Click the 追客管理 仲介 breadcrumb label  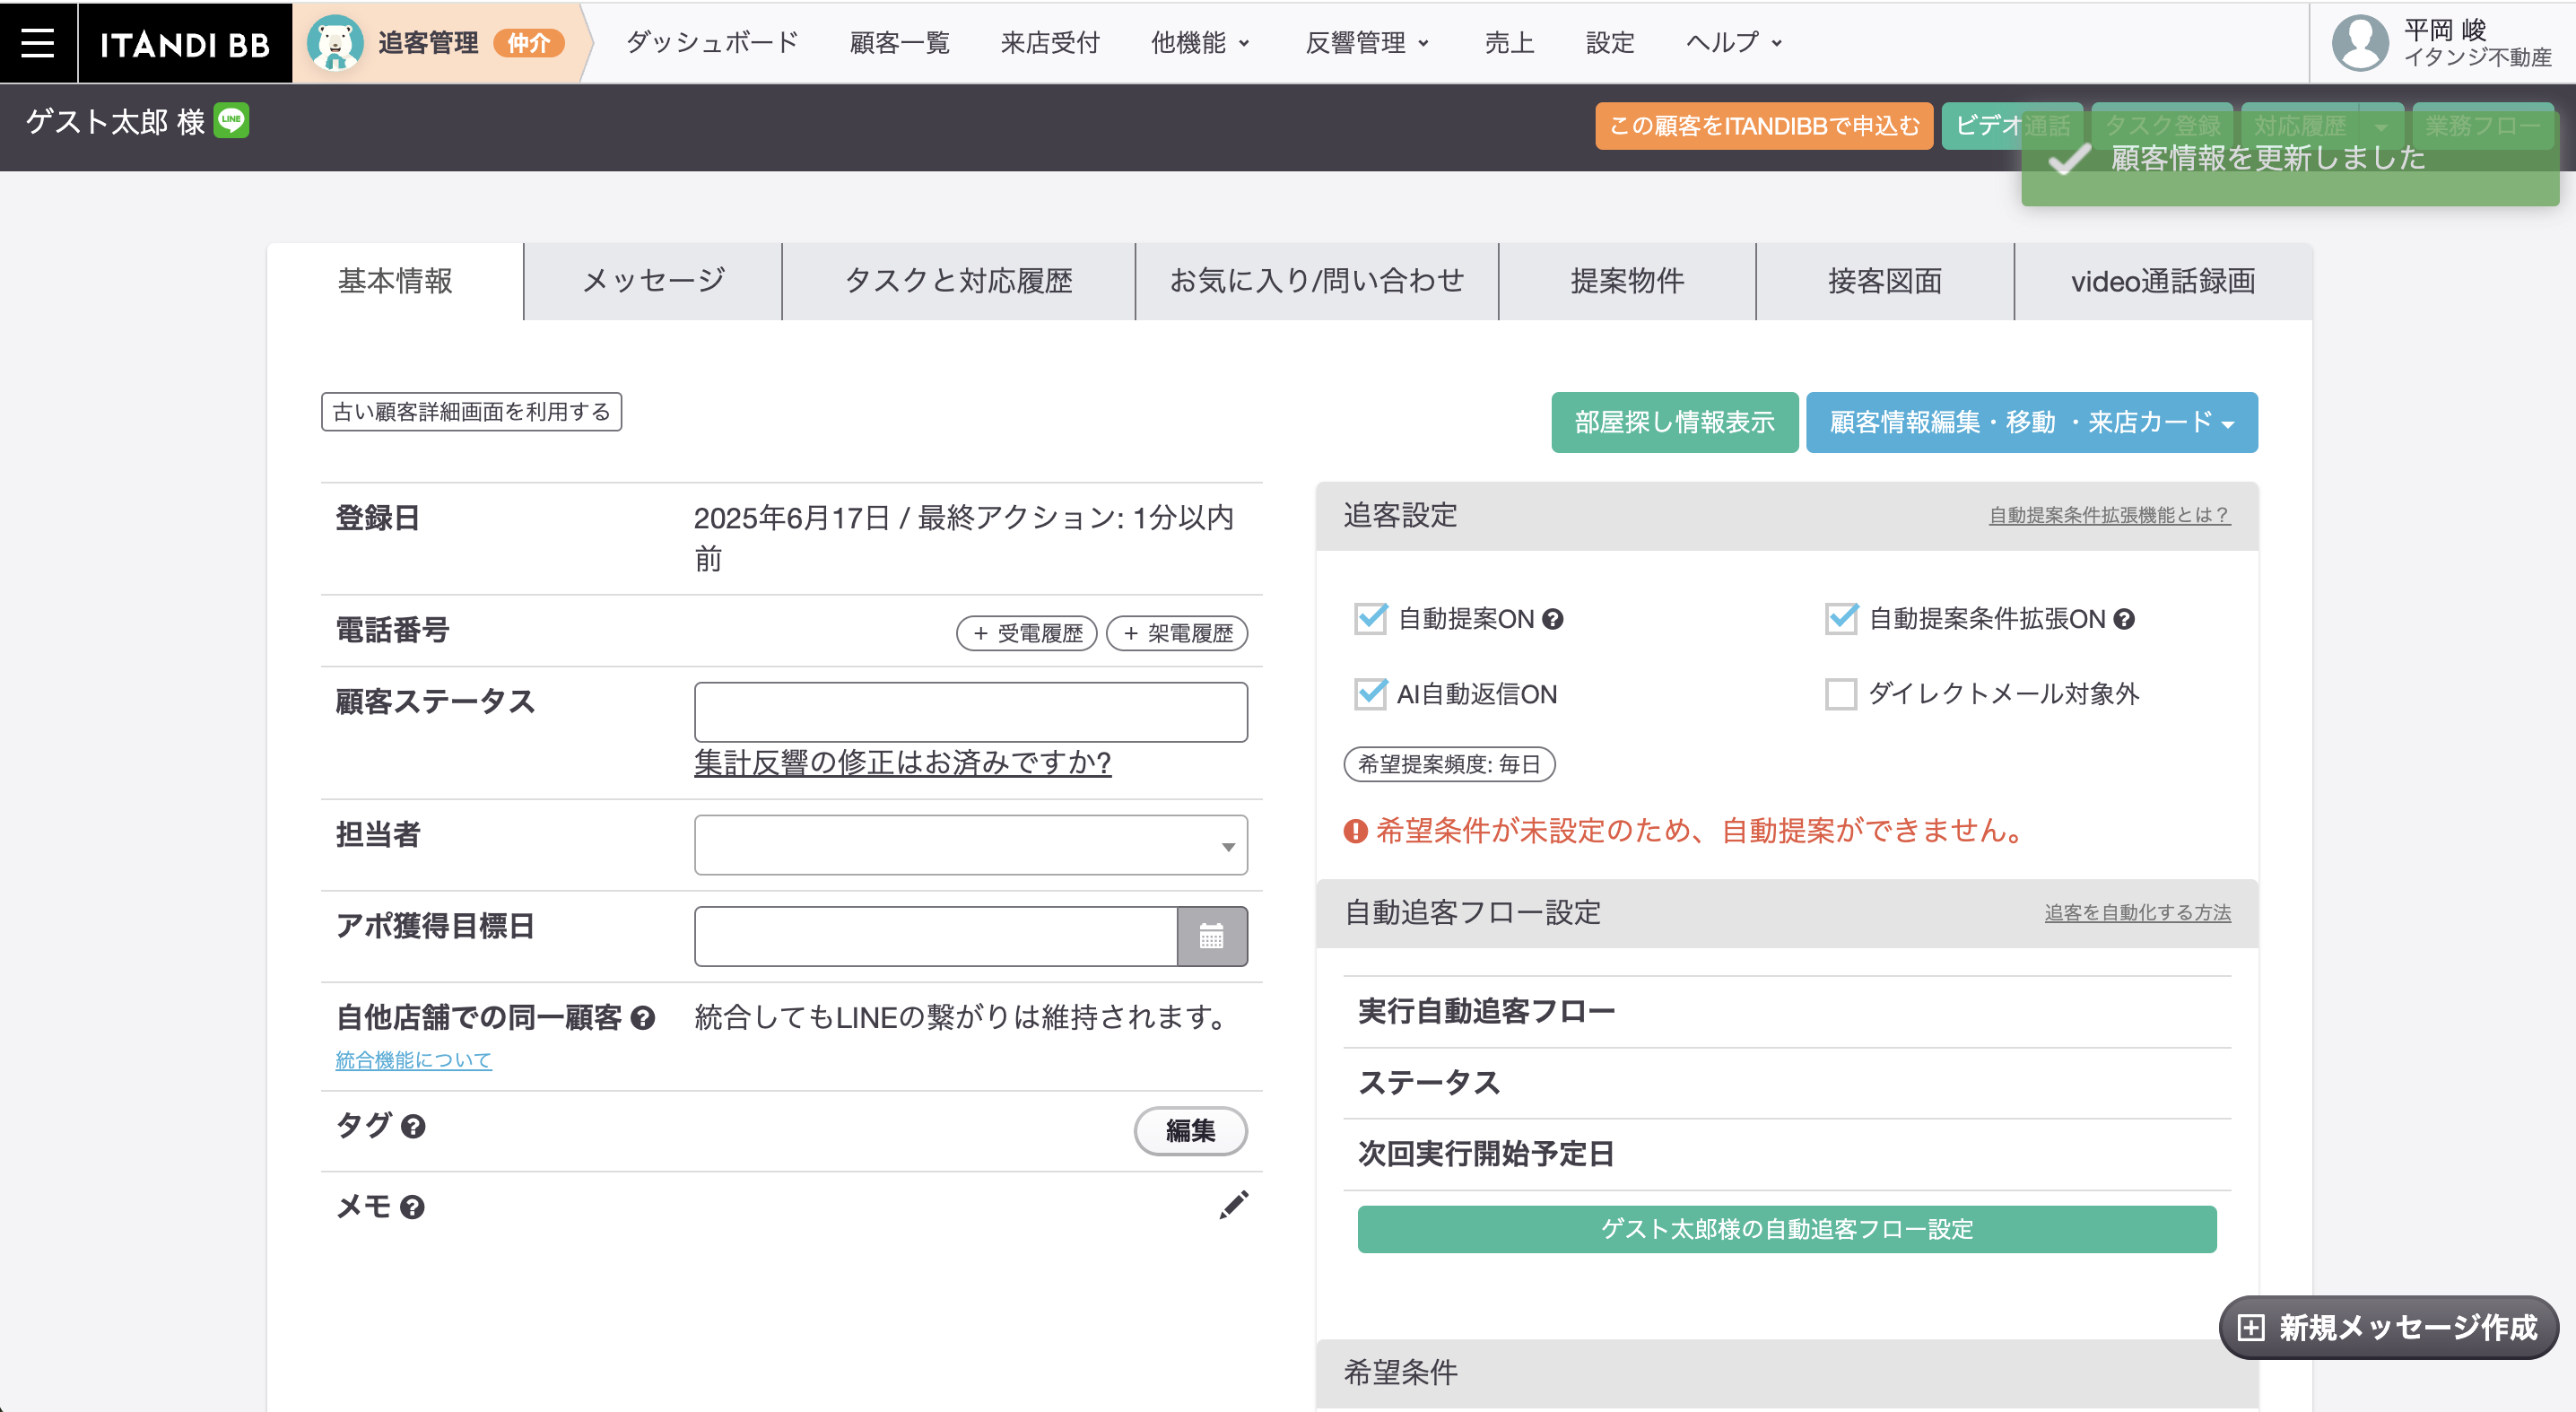tap(470, 43)
